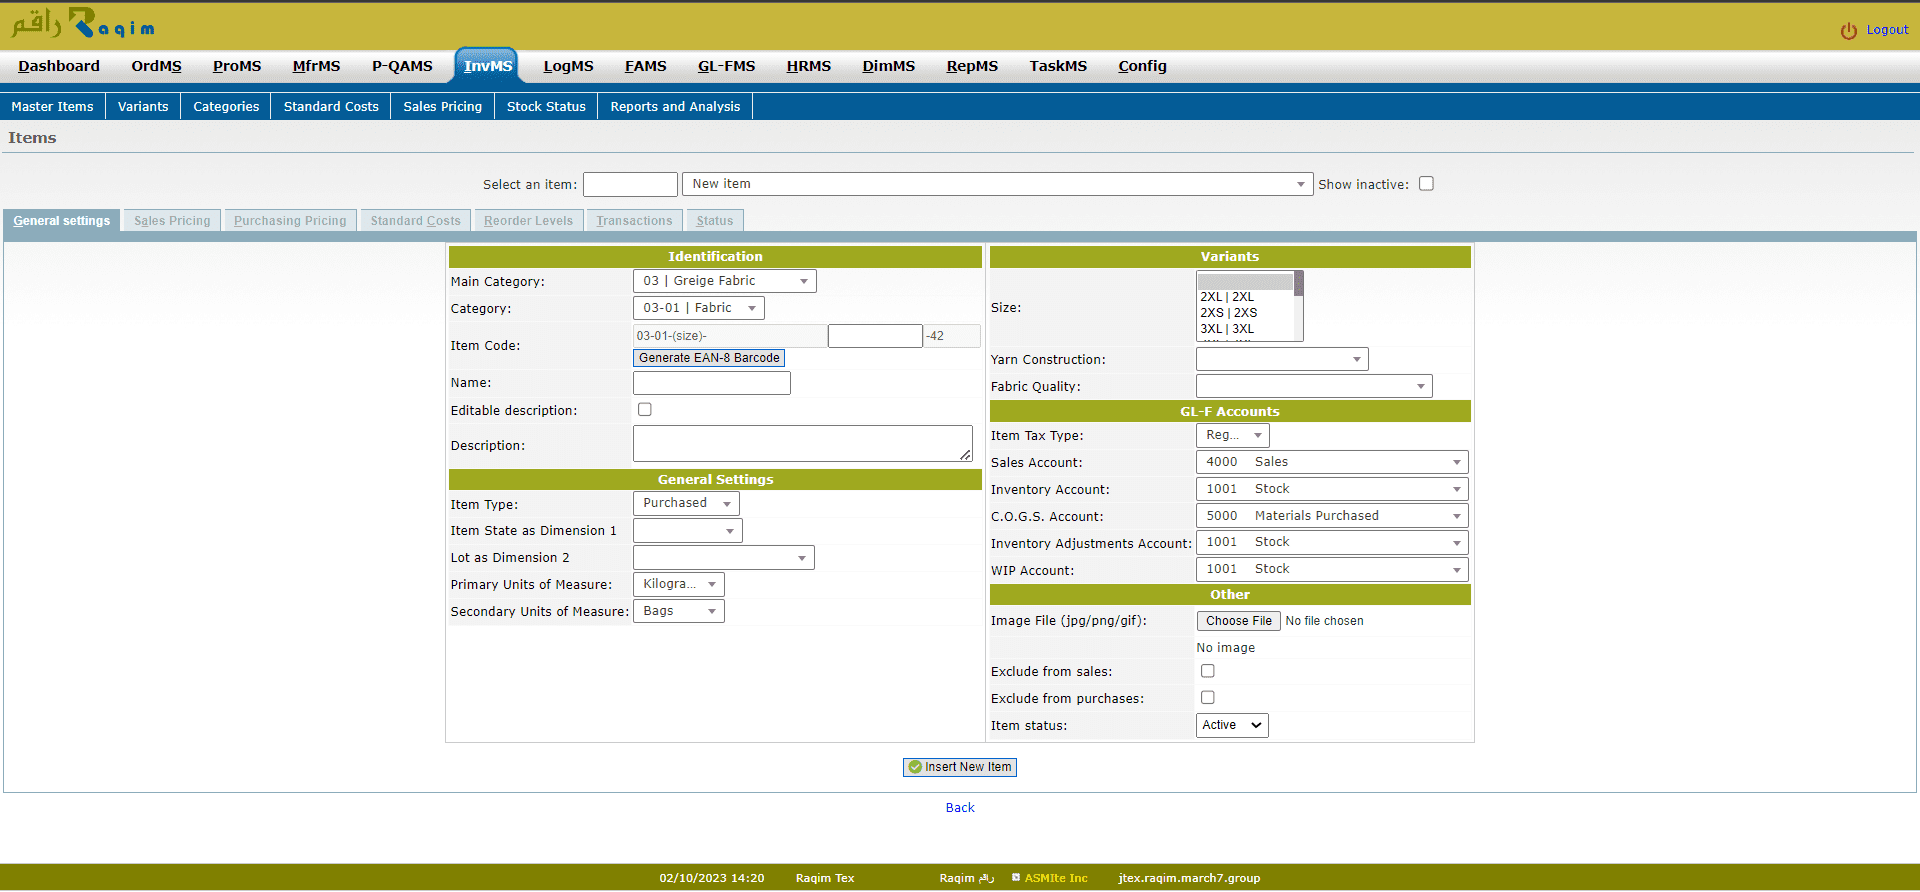Viewport: 1920px width, 892px height.
Task: Open the MfrMS module
Action: (316, 66)
